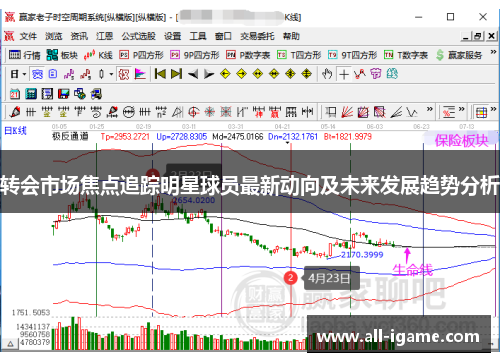This screenshot has width=500, height=362.
Task: Expand the candlestick style dropdown arrow
Action: click(111, 74)
